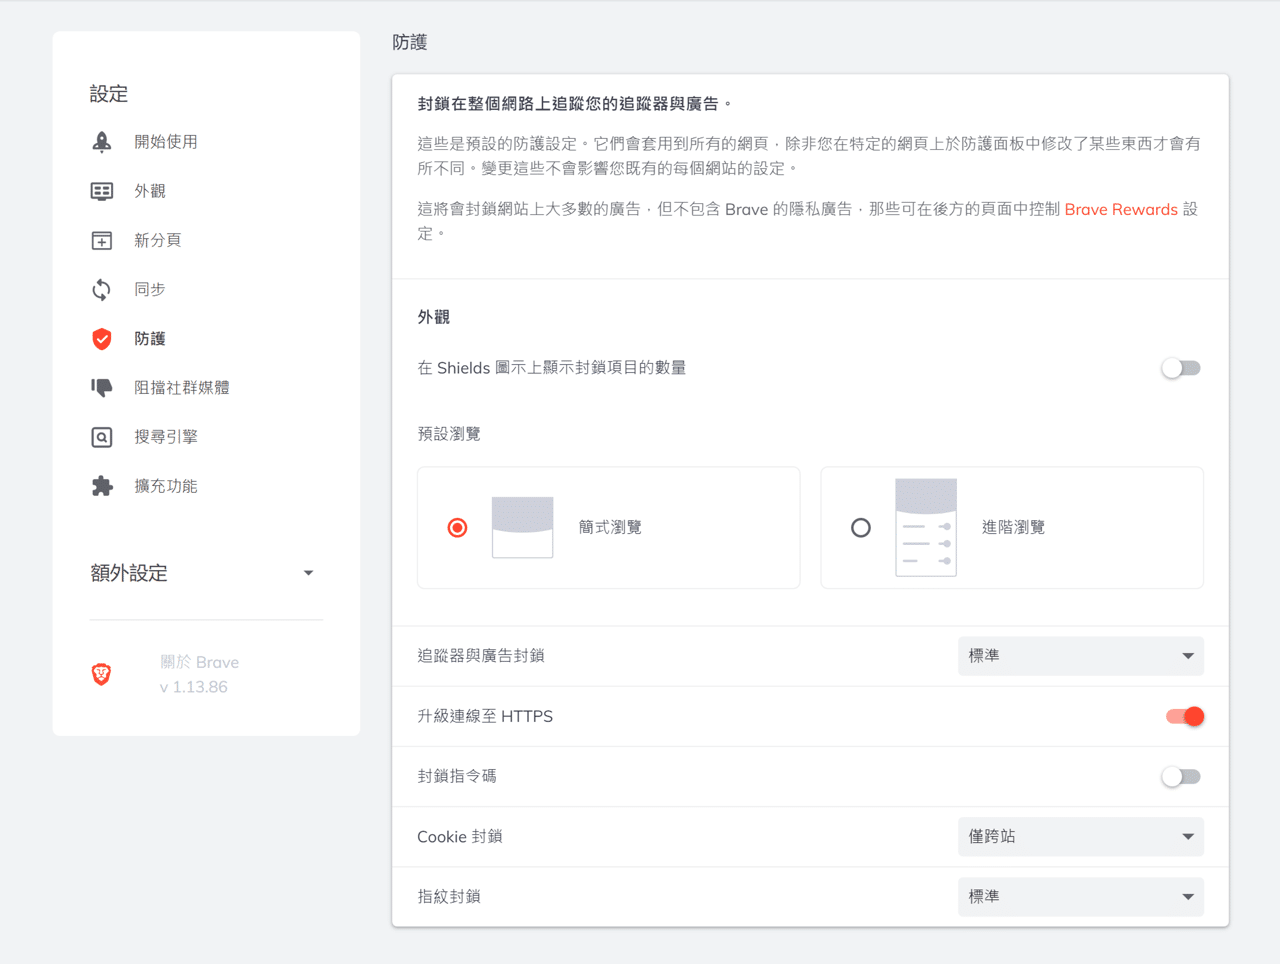This screenshot has height=964, width=1280.
Task: Select the 簡式瀏覽 radio button
Action: point(457,527)
